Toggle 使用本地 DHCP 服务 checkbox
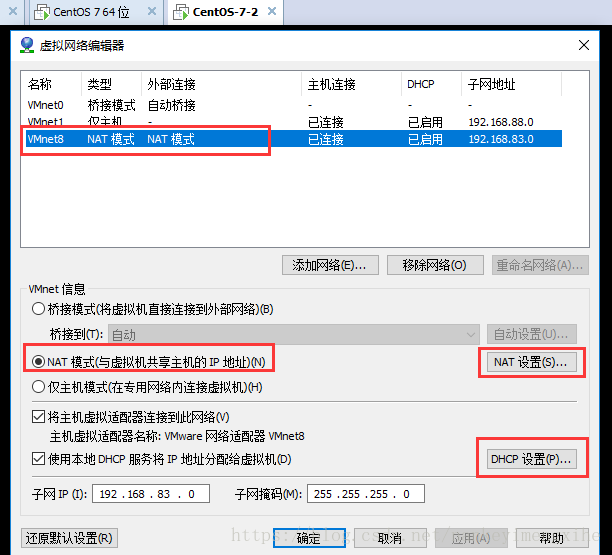The height and width of the screenshot is (555, 612). (38, 459)
